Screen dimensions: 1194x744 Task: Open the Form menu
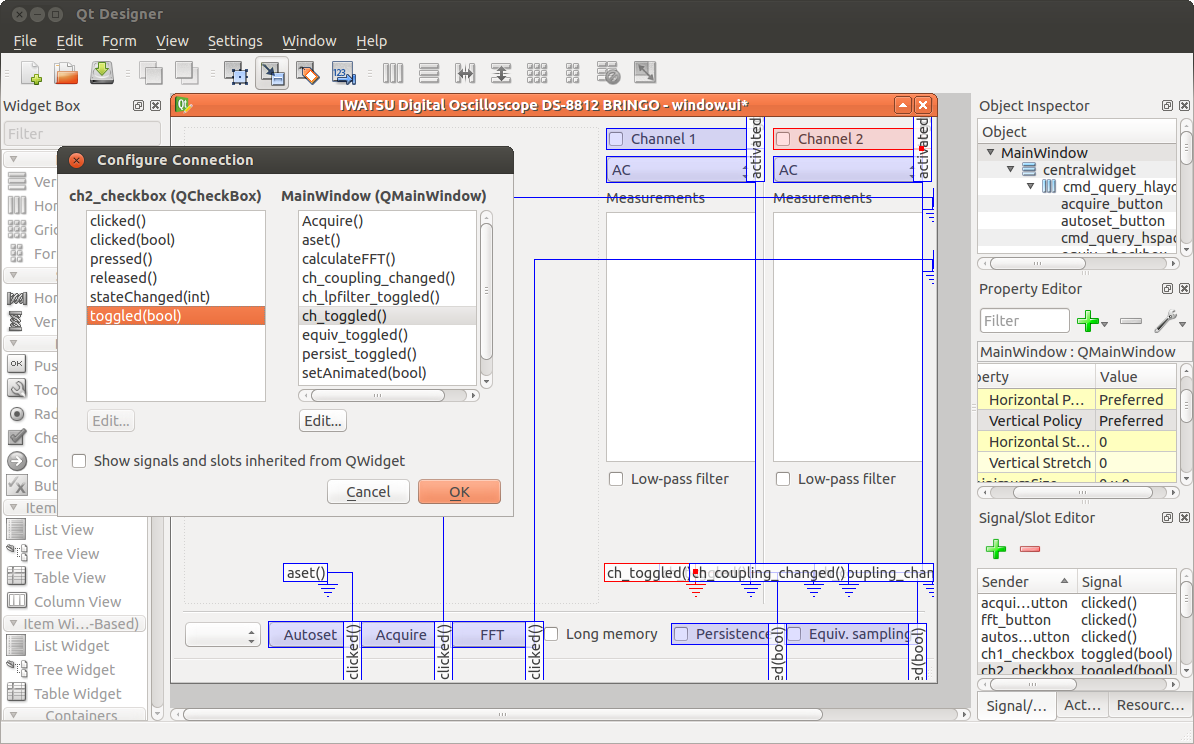119,41
